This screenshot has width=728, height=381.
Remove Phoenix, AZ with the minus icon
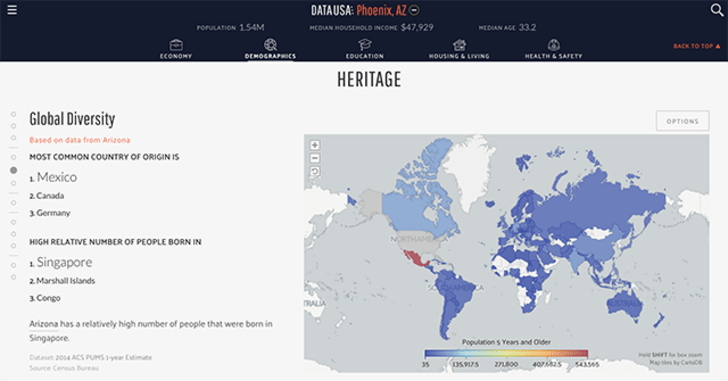[x=414, y=10]
